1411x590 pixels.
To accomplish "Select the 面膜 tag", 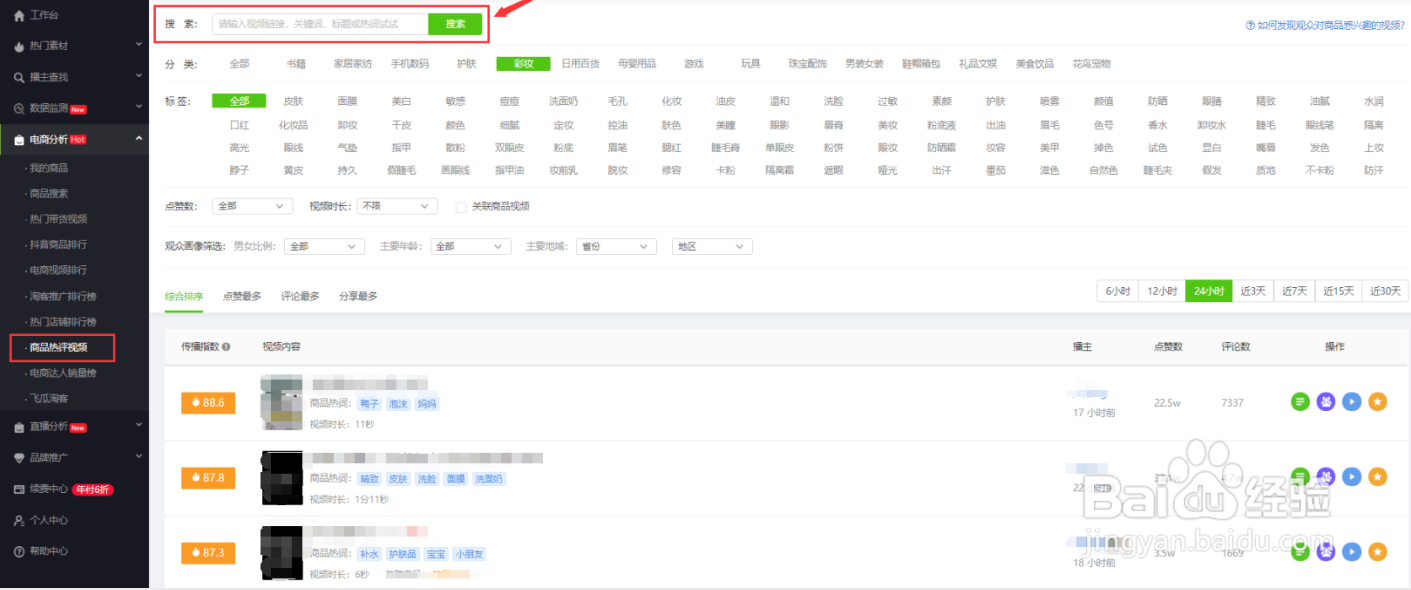I will pyautogui.click(x=347, y=101).
